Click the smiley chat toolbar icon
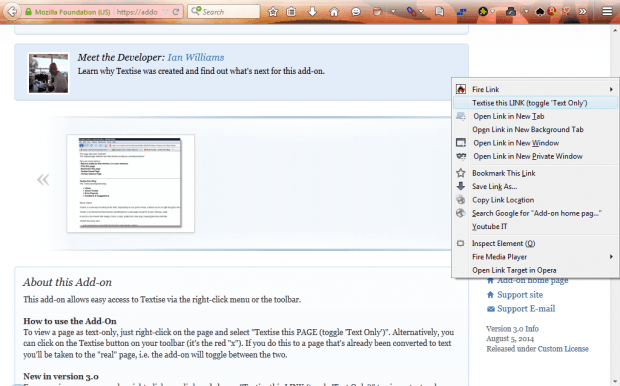Viewport: 620px width, 386px height. click(356, 12)
